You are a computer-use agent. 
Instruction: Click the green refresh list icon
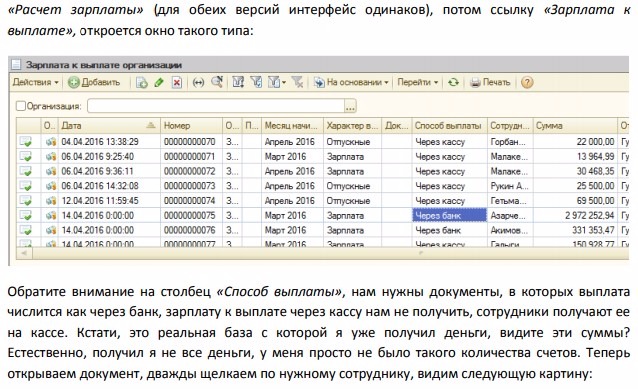453,83
